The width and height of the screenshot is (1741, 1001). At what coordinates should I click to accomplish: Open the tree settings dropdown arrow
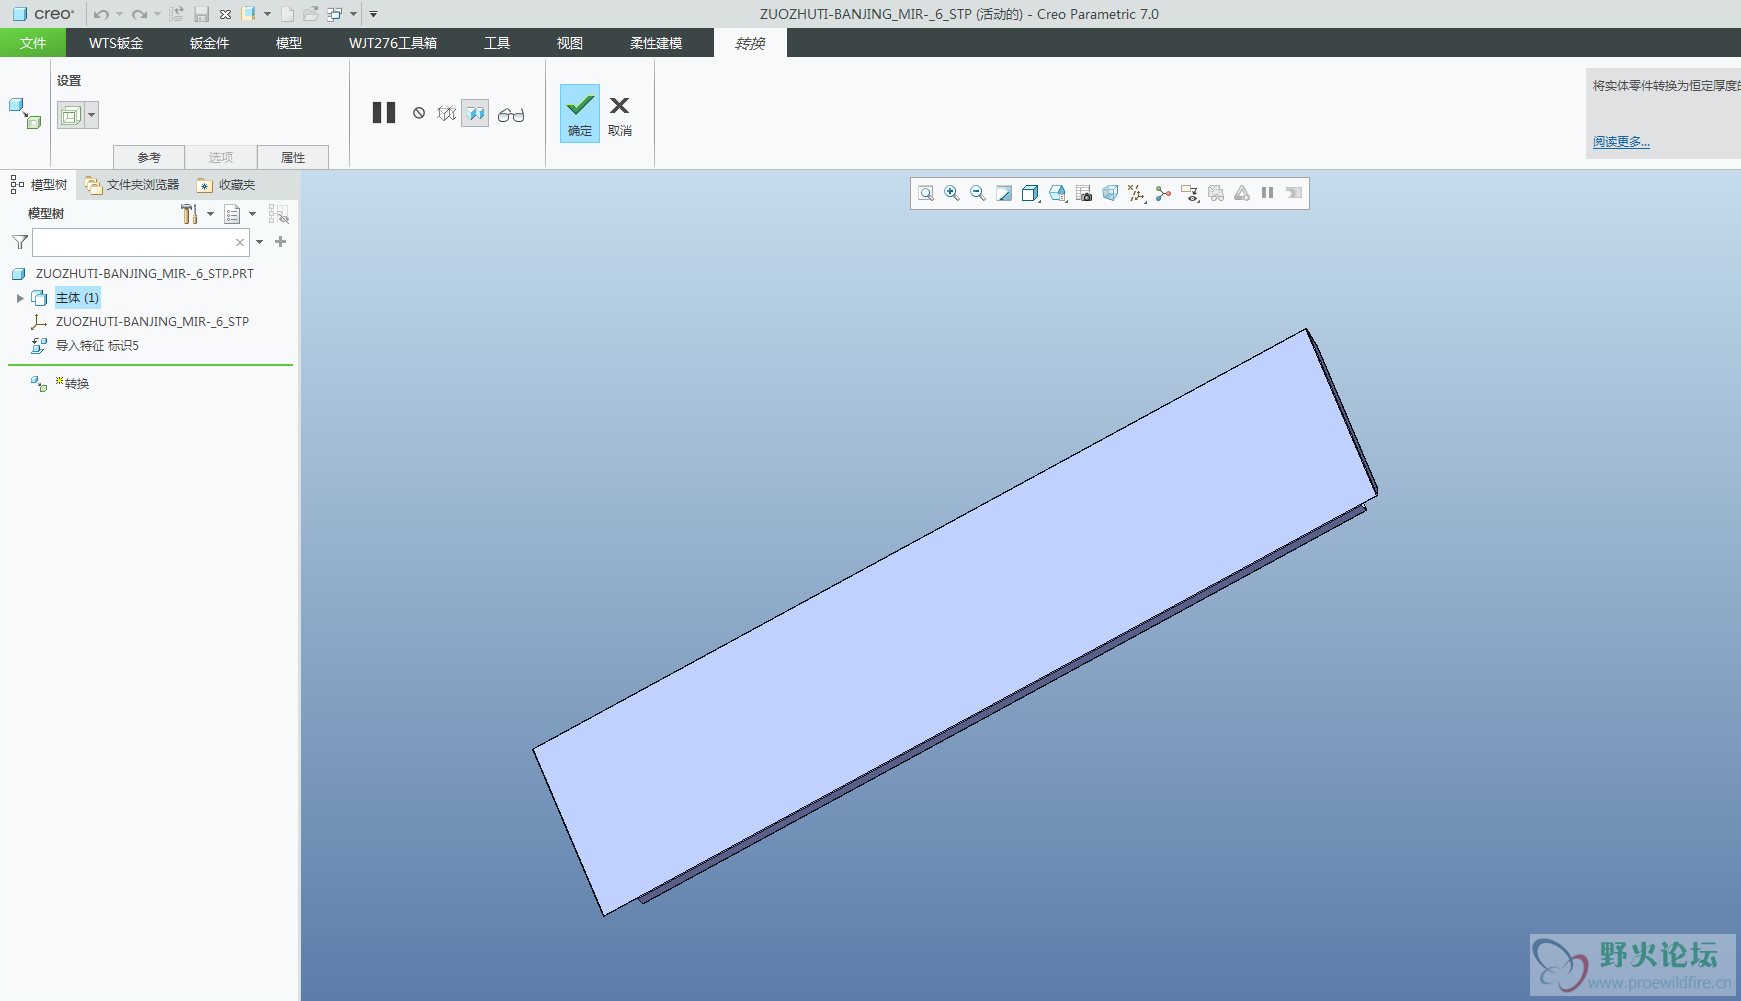coord(210,214)
